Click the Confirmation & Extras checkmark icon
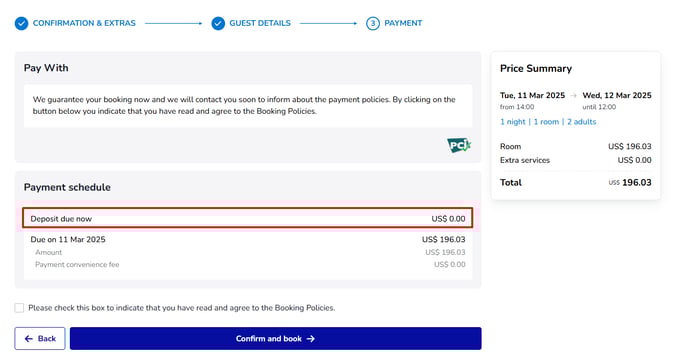The width and height of the screenshot is (688, 363). point(22,23)
